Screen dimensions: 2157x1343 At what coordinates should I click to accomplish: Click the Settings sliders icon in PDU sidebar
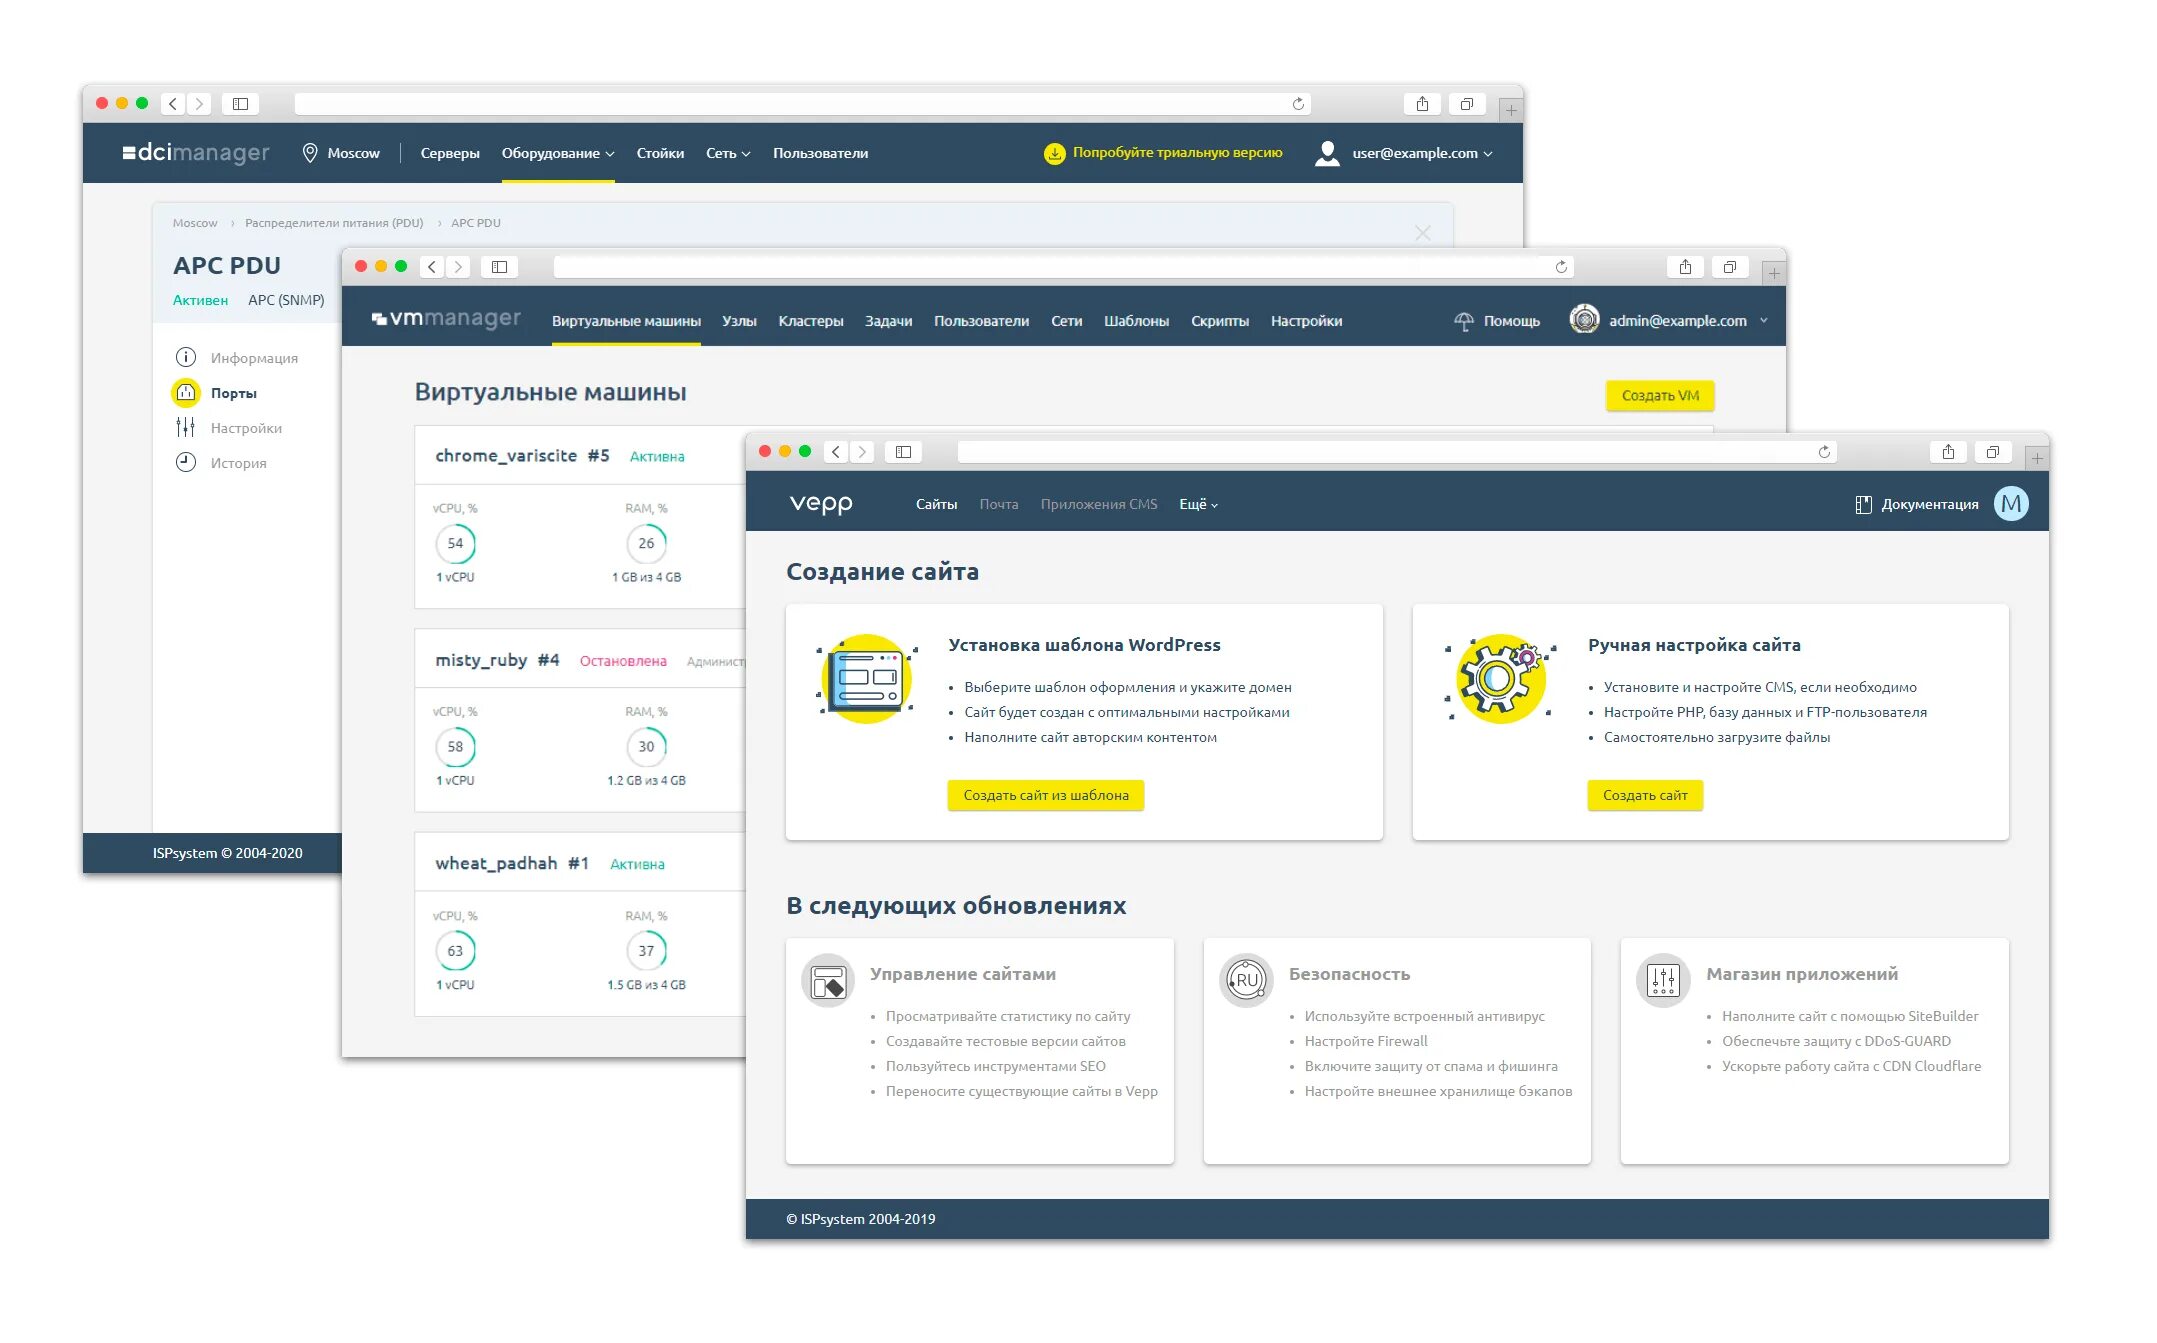pos(186,428)
